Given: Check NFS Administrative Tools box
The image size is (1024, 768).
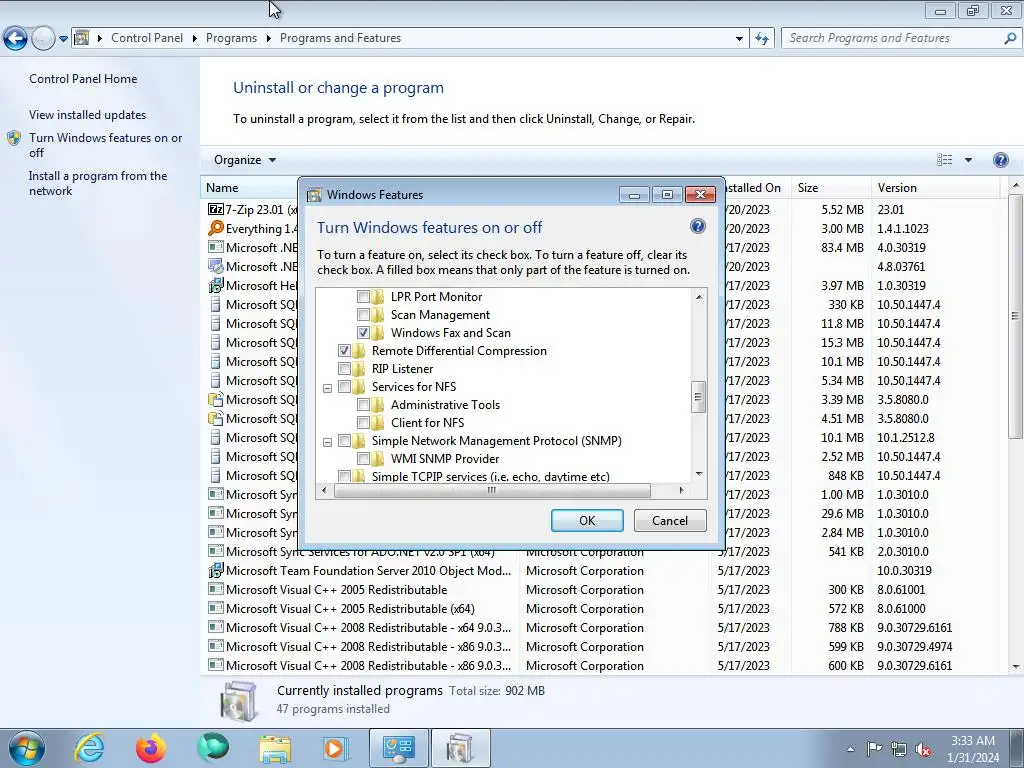Looking at the screenshot, I should [x=363, y=405].
